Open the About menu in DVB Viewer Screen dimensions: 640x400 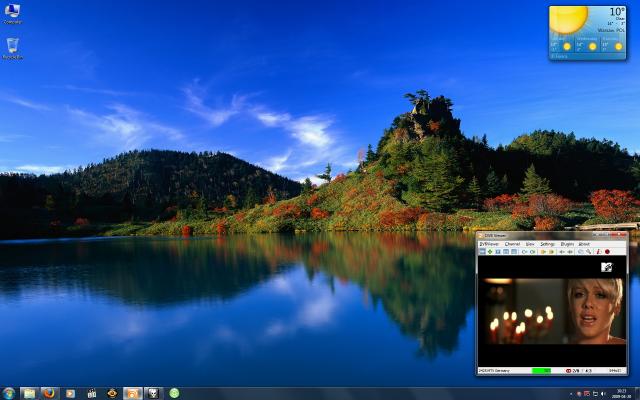(584, 244)
